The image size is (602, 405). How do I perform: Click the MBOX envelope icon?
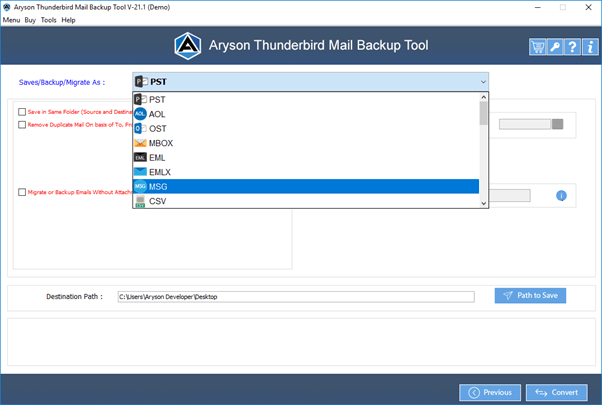pos(140,143)
